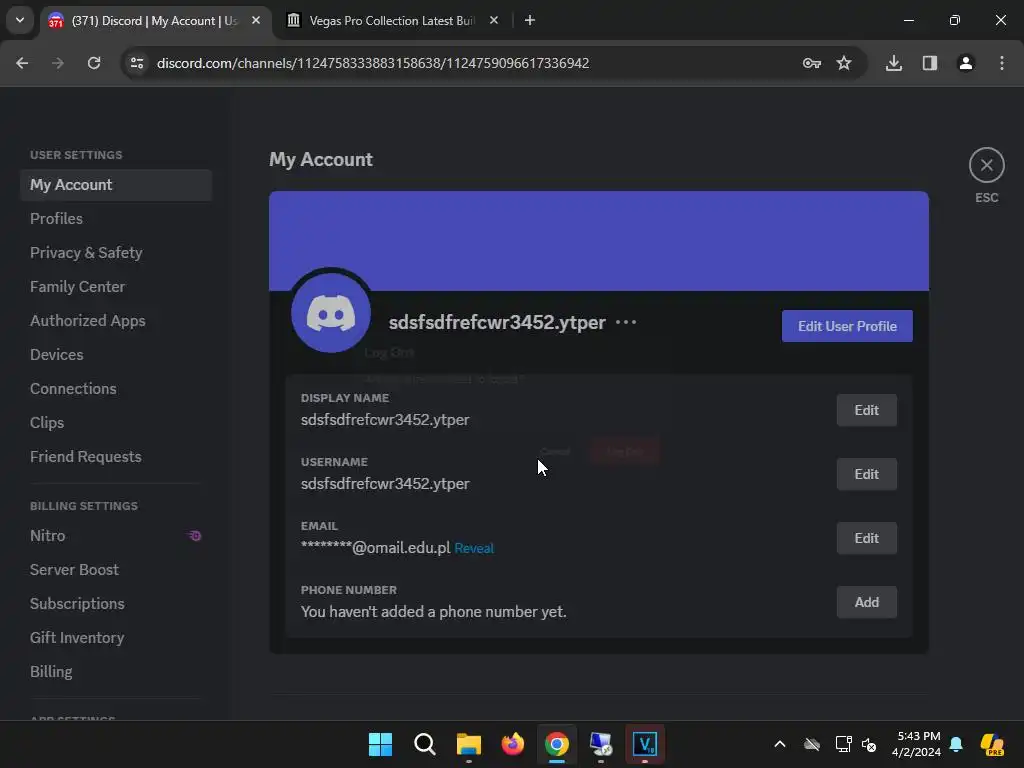Close the Vegas Pro Collection tab
This screenshot has height=768, width=1024.
(x=494, y=20)
